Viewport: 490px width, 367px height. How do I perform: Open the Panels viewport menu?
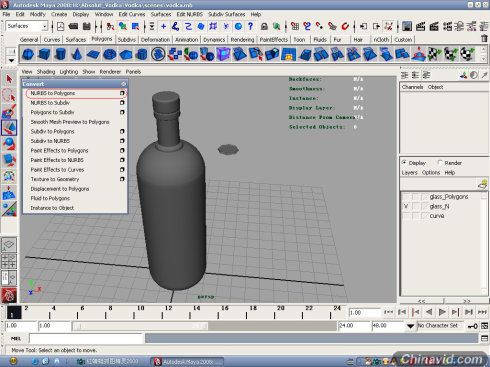click(133, 72)
